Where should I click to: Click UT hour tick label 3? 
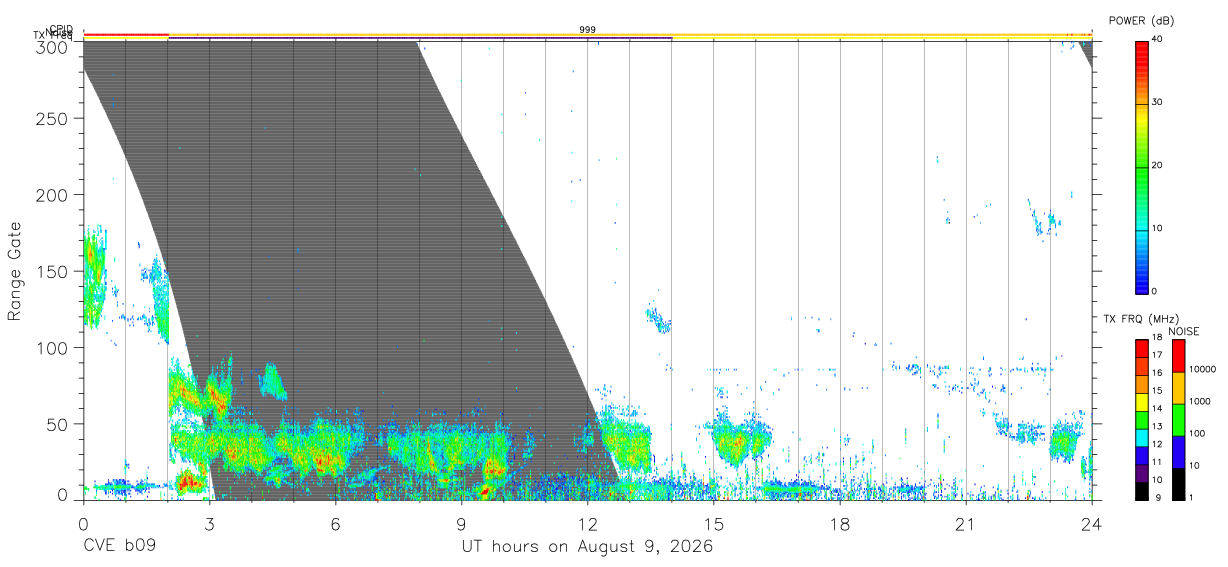[x=209, y=524]
